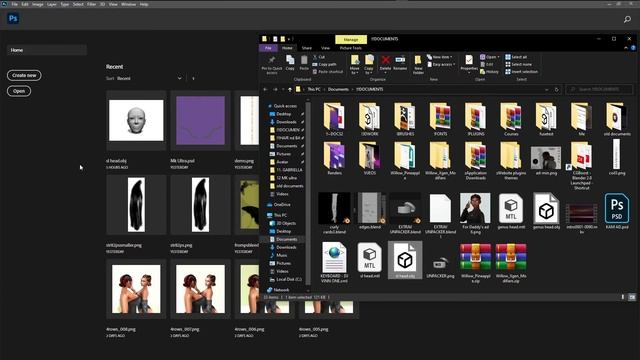Click Select none in ribbon
The image size is (640, 360).
[x=518, y=64]
